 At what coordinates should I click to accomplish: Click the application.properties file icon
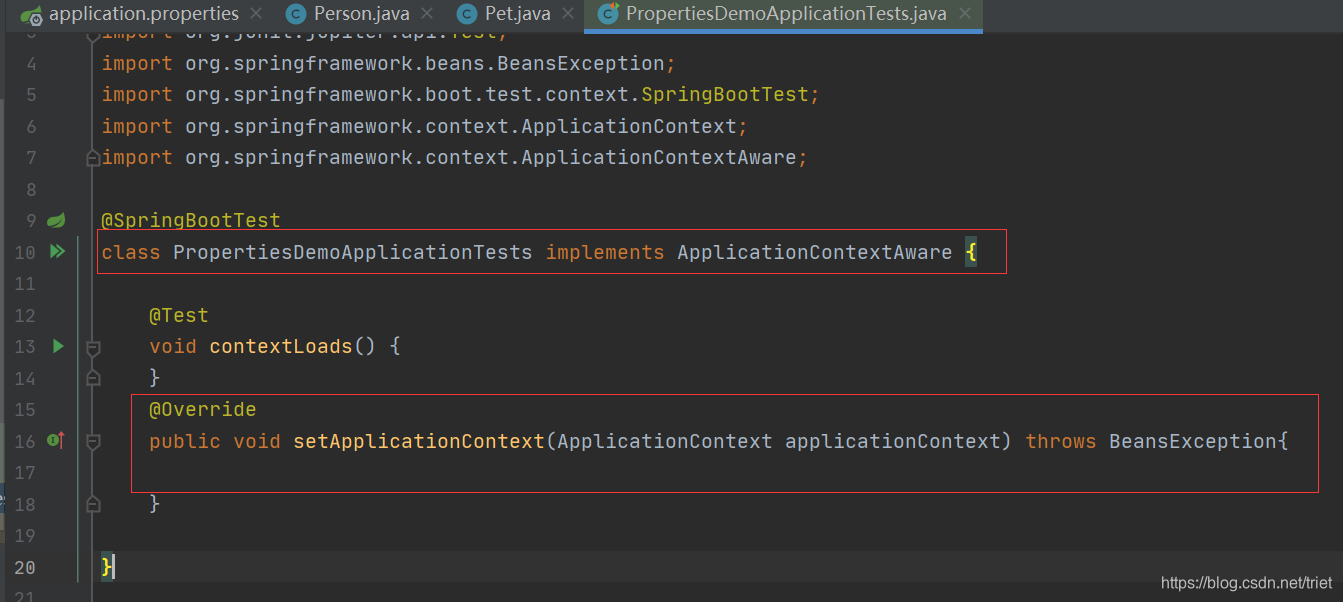point(31,15)
